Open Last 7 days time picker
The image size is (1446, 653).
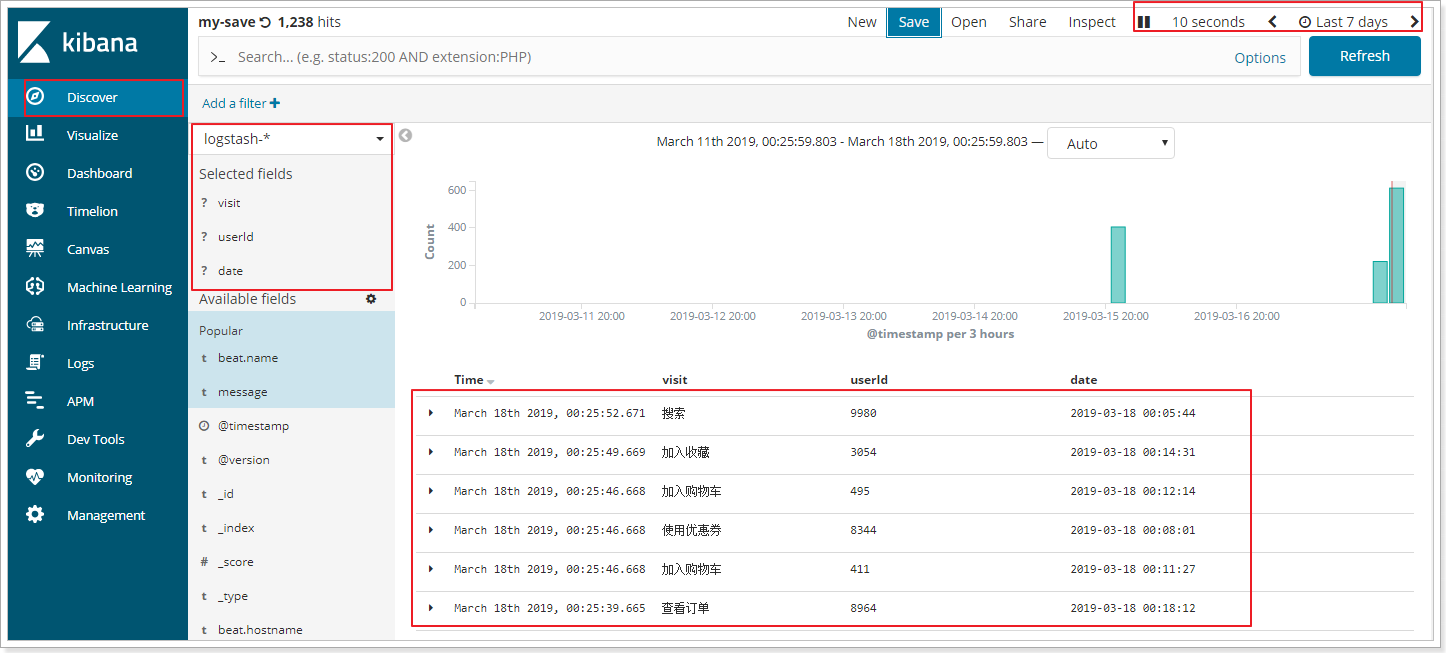[x=1343, y=22]
